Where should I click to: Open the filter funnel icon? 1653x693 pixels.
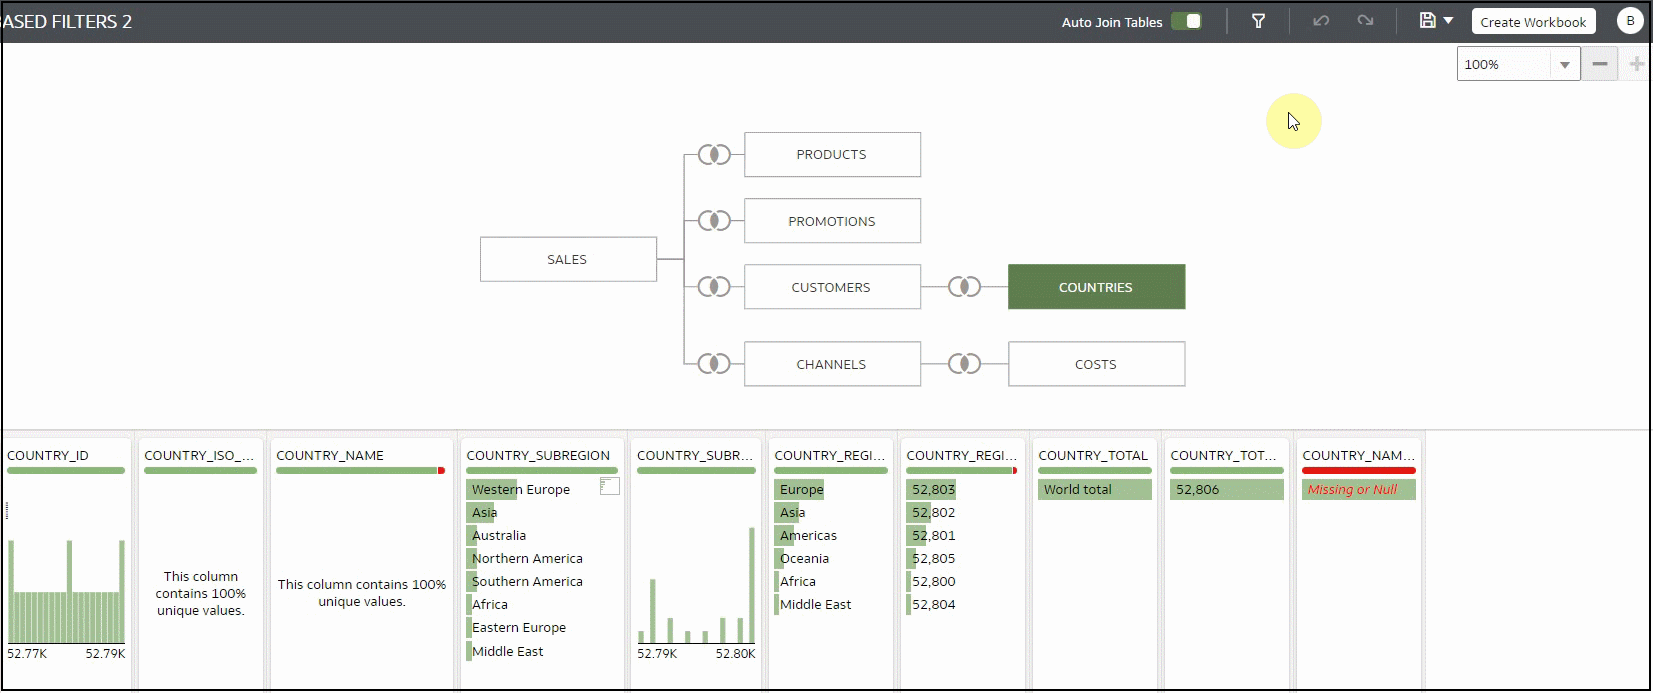pyautogui.click(x=1259, y=21)
